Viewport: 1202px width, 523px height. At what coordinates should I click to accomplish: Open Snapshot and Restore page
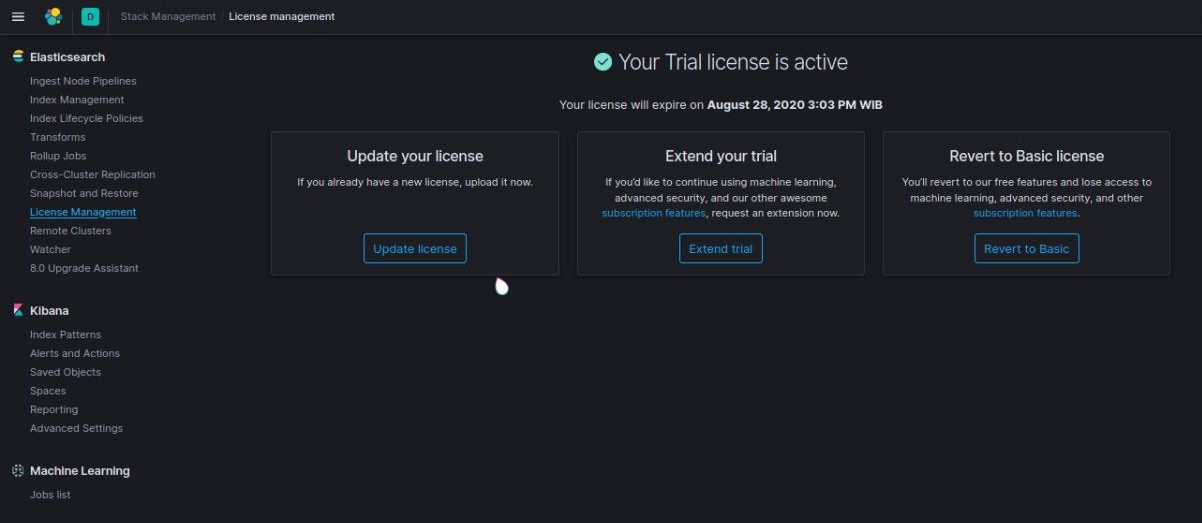tap(84, 193)
